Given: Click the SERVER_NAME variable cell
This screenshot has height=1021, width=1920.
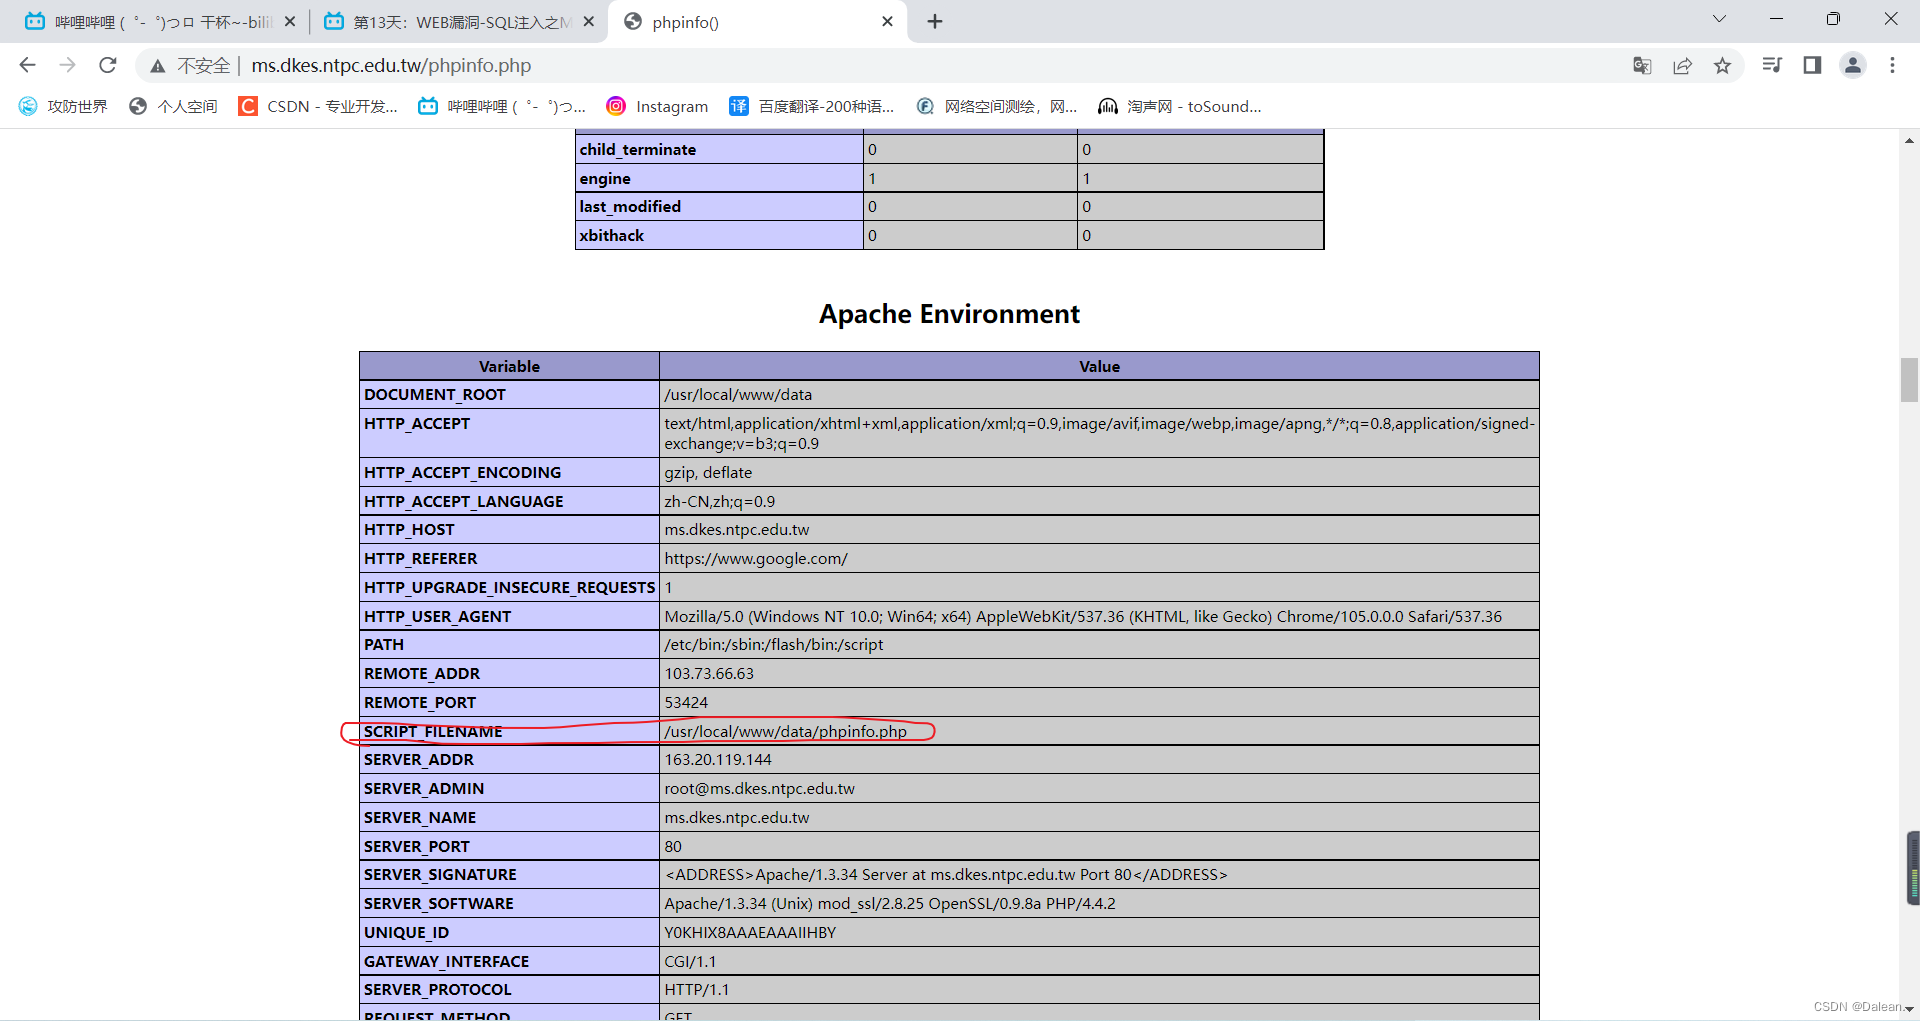Looking at the screenshot, I should tap(509, 817).
